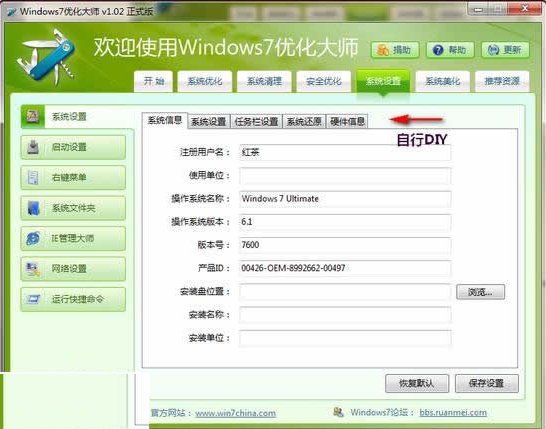
Task: Switch to the 硬件信息 sub-tab
Action: (347, 122)
